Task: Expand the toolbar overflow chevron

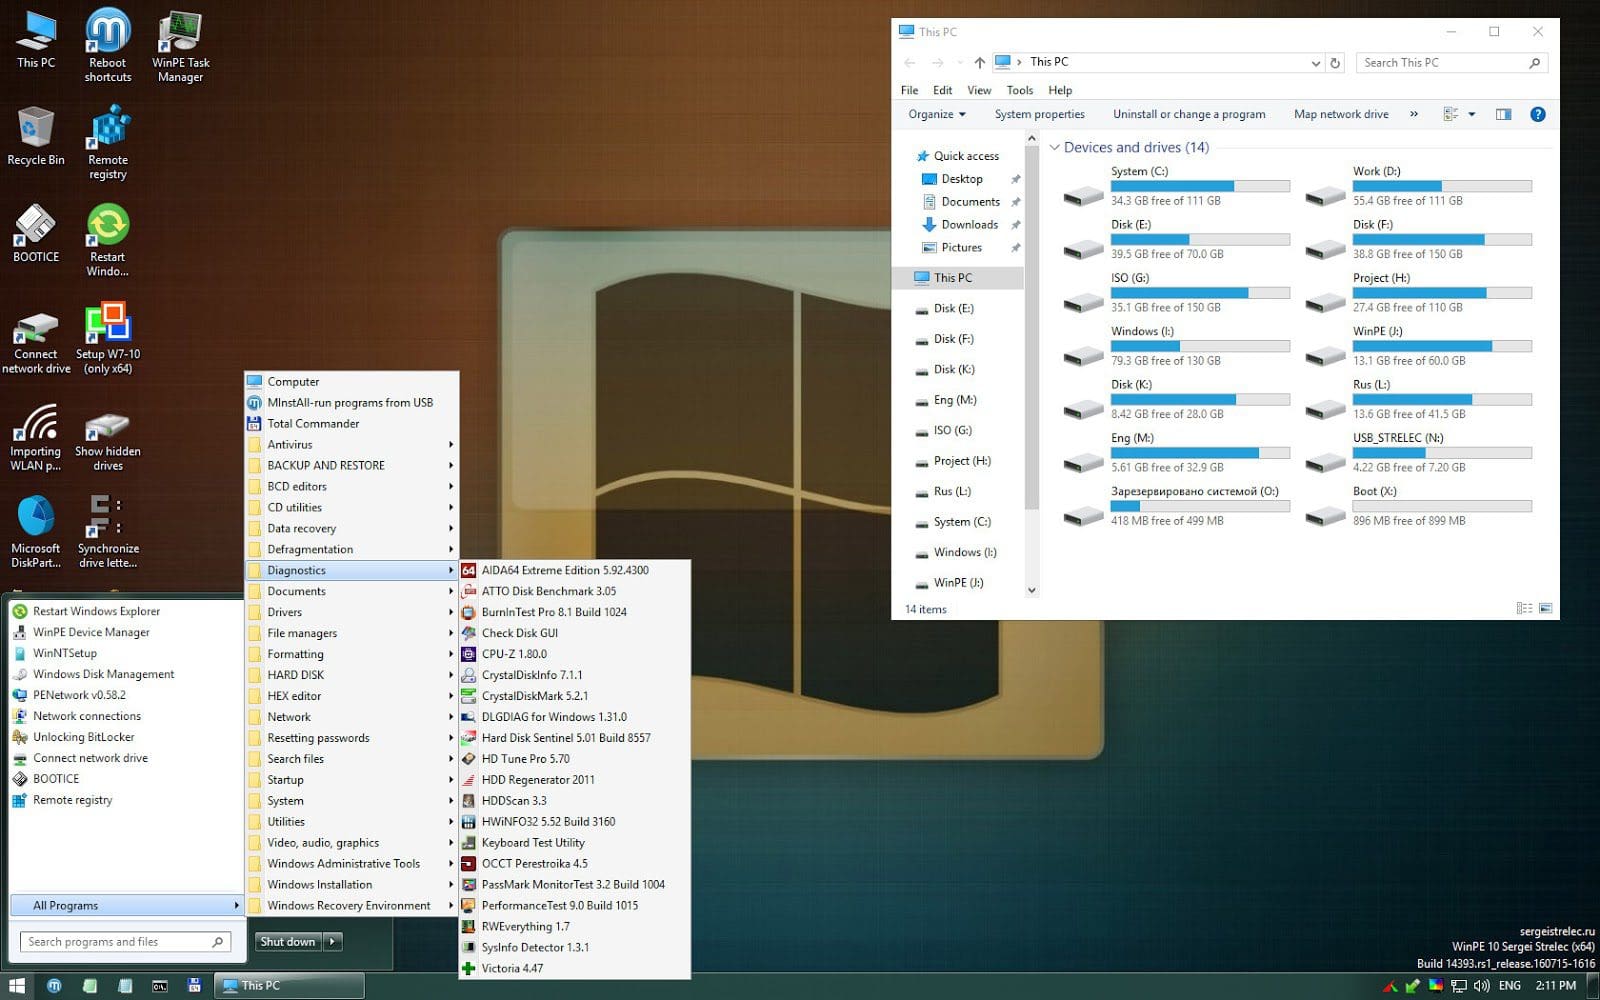Action: click(1414, 114)
